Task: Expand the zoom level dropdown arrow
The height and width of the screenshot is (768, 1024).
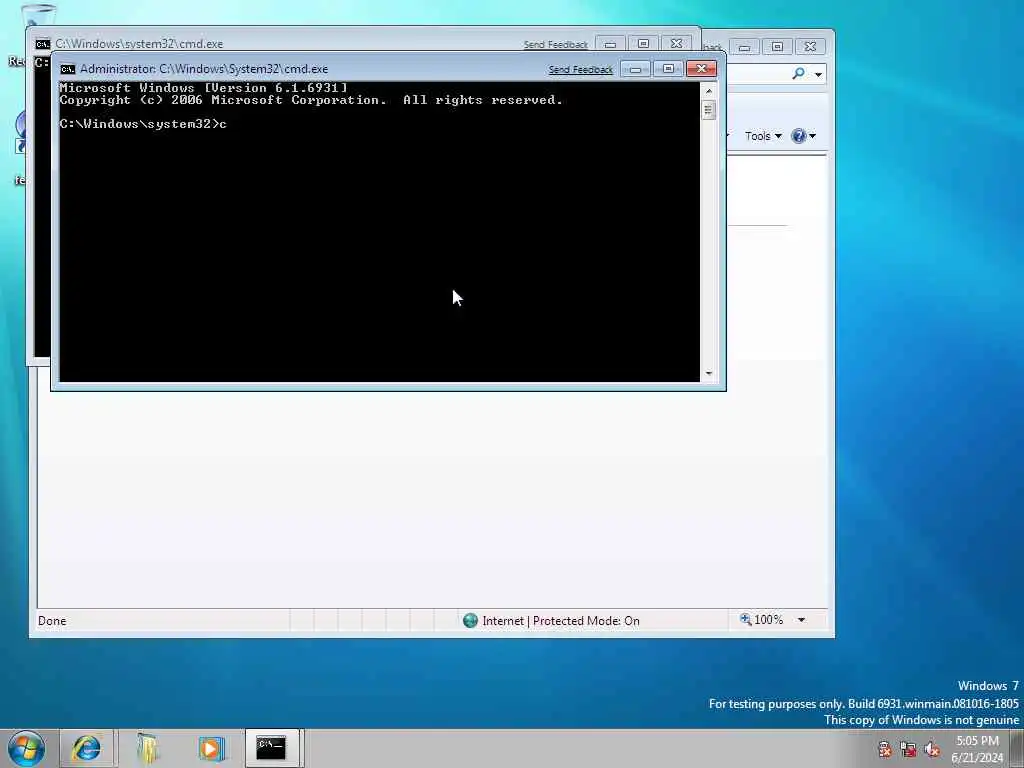Action: [x=801, y=620]
